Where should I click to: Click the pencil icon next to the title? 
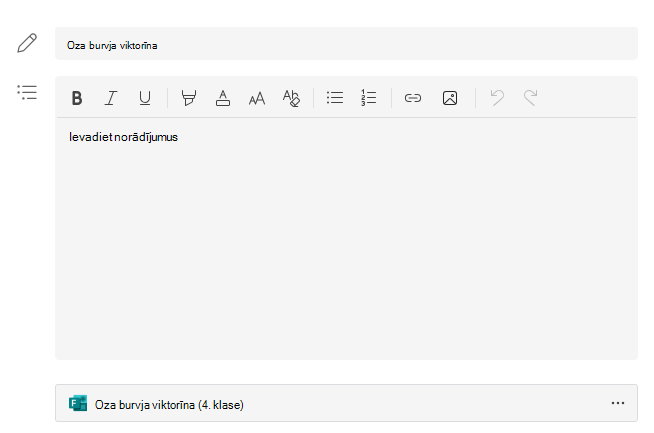27,43
